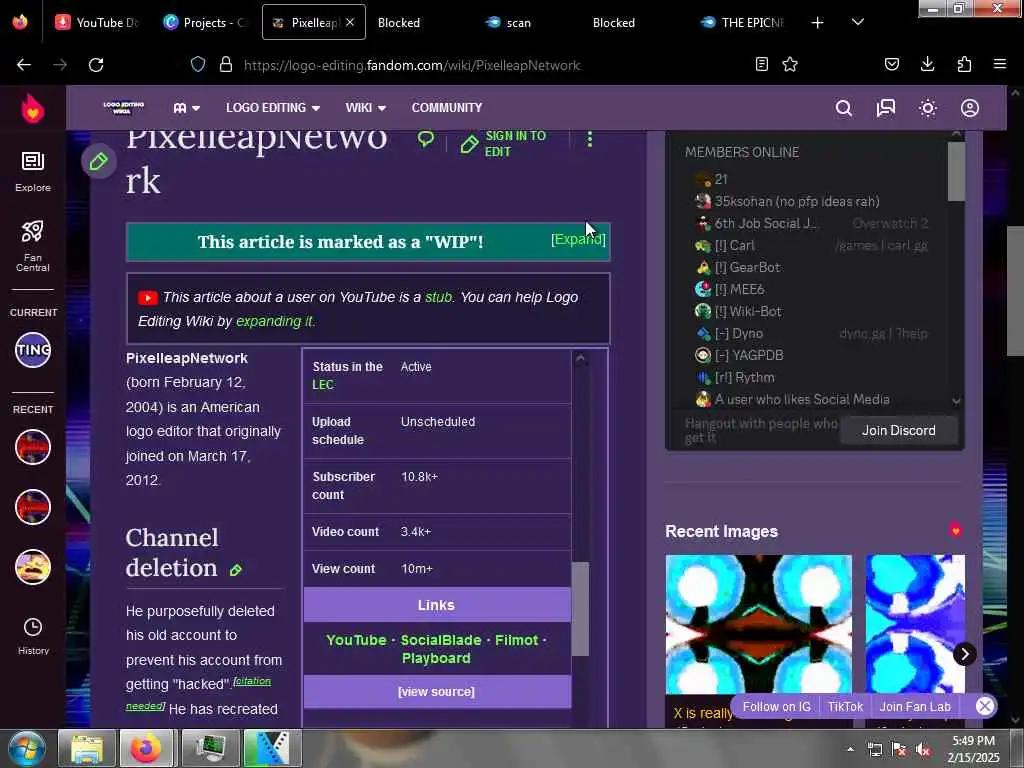Click Join Fan Lab

coord(915,707)
